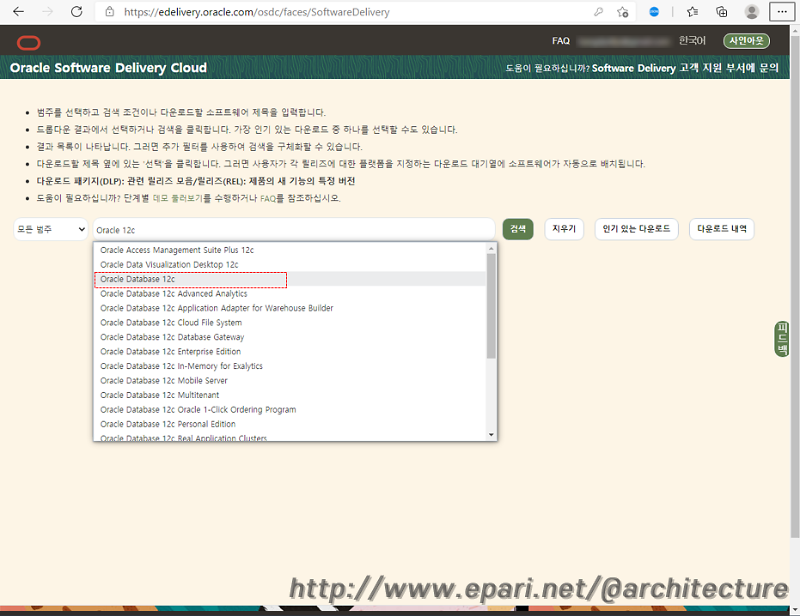Open the blue browser extension icon

(x=654, y=12)
